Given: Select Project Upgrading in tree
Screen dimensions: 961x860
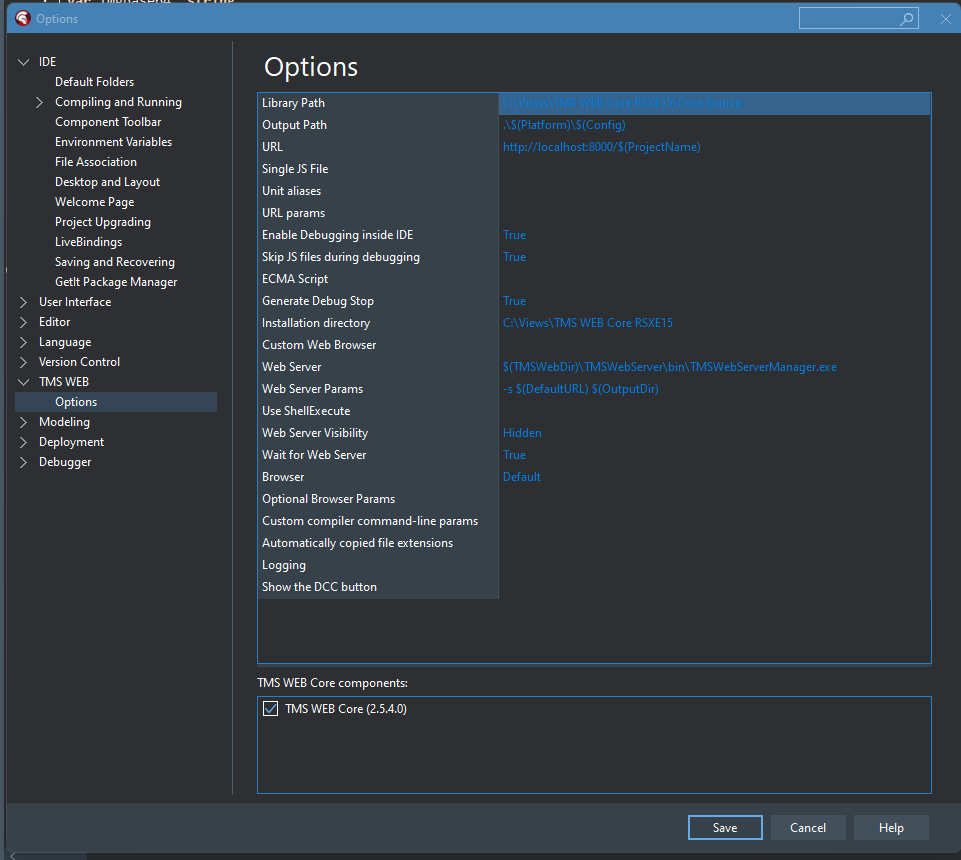Looking at the screenshot, I should click(x=103, y=222).
